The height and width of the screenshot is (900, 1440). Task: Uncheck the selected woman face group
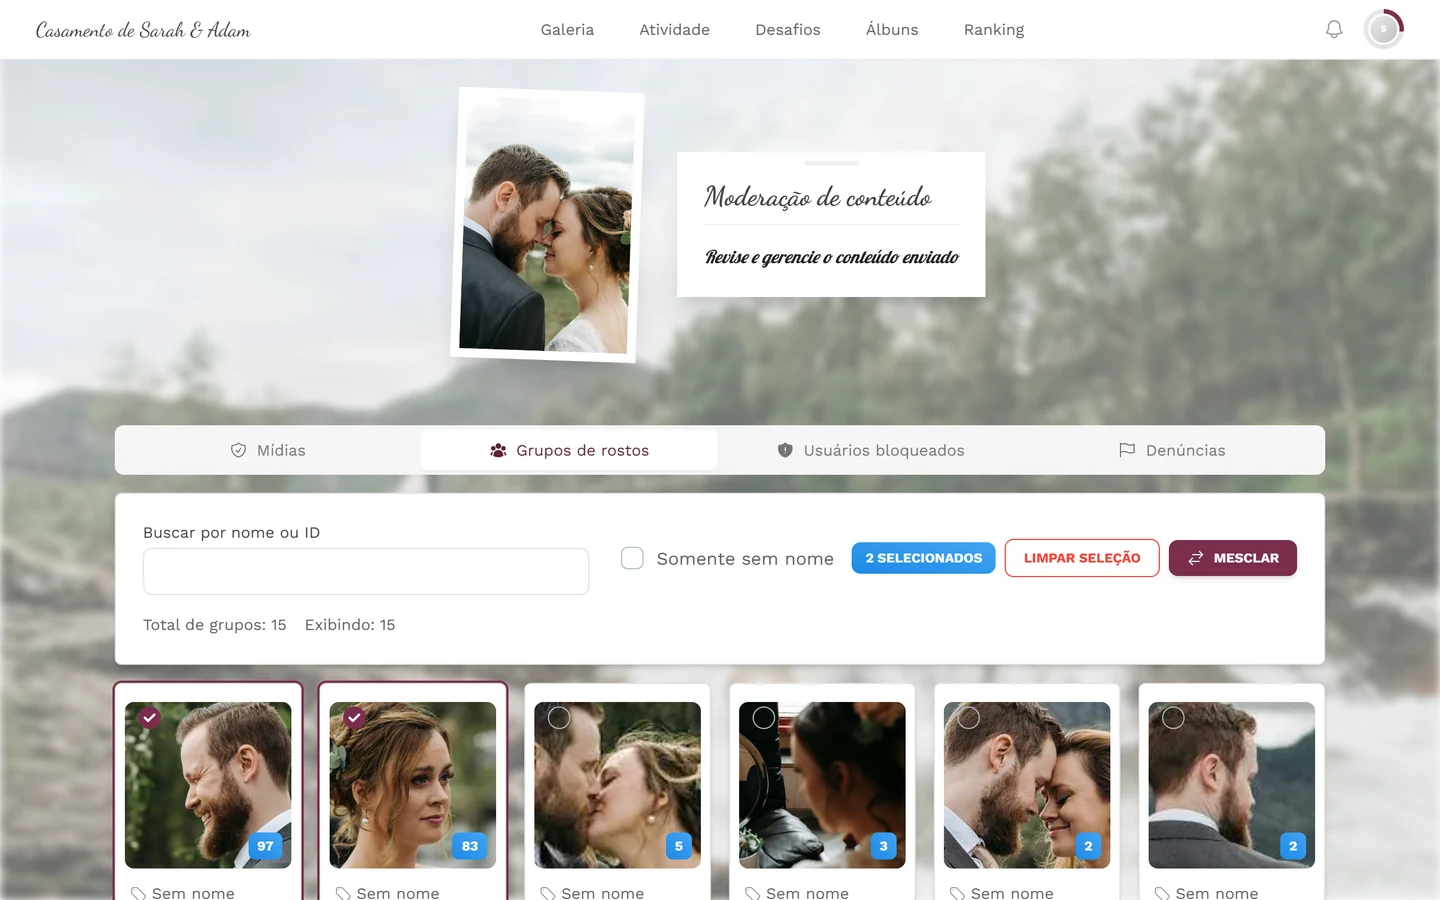[x=354, y=718]
